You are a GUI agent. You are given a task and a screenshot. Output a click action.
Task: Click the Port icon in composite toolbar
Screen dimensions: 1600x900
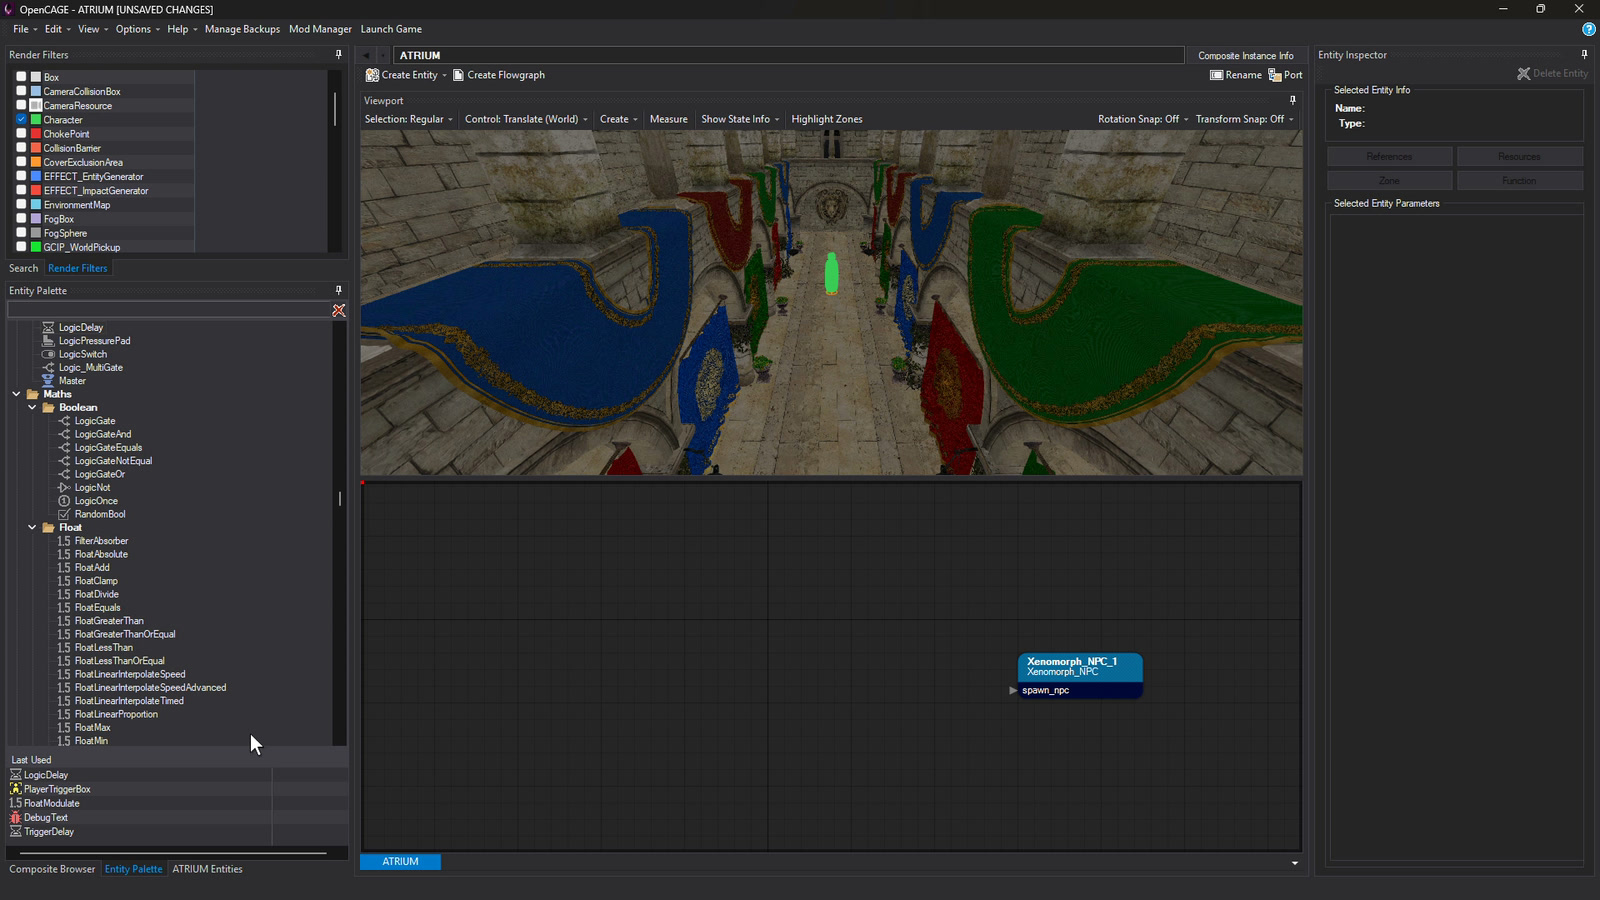coord(1275,75)
